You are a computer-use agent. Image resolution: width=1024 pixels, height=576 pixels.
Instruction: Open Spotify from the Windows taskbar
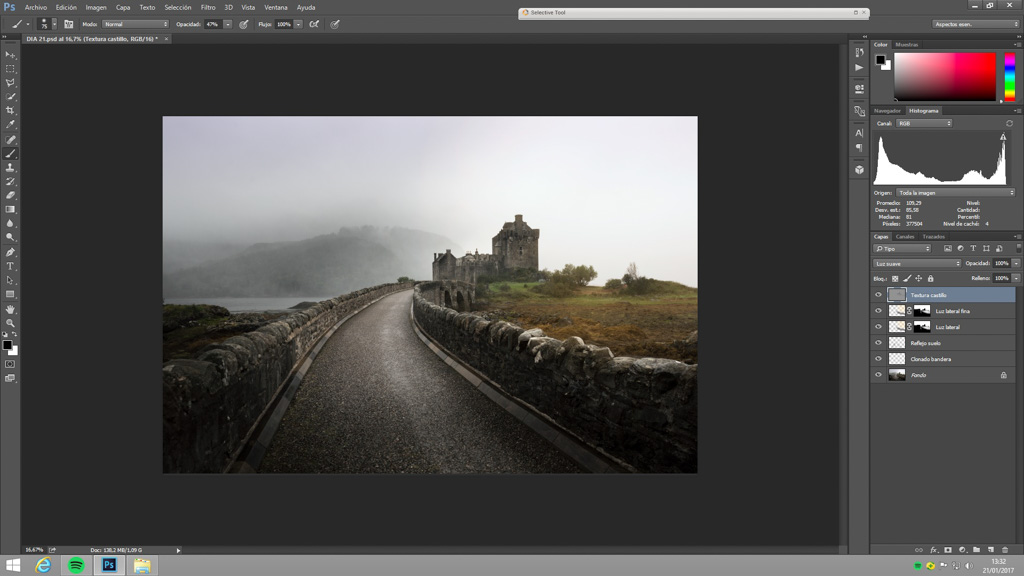coord(76,565)
